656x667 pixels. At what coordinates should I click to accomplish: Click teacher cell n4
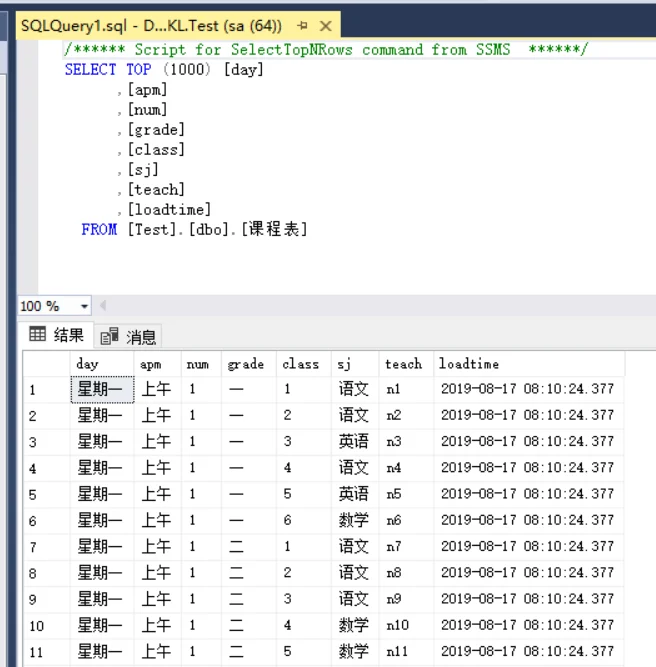[406, 468]
